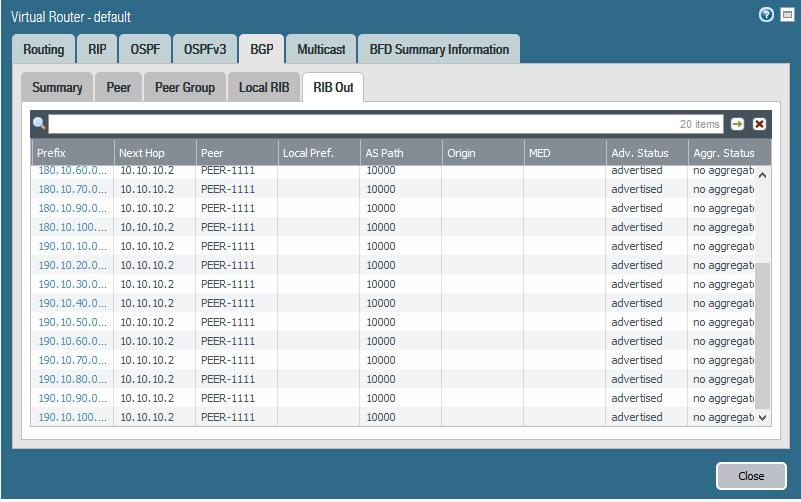Click the help question mark icon

pos(766,15)
